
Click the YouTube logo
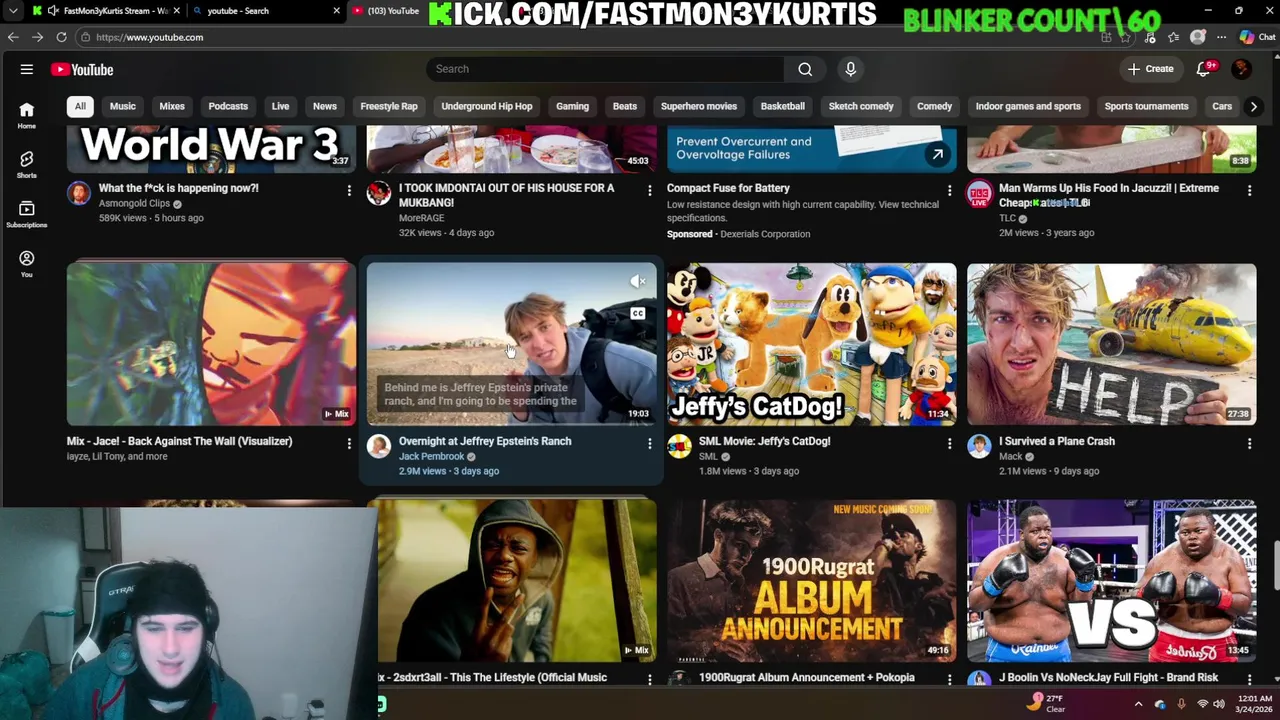[82, 69]
